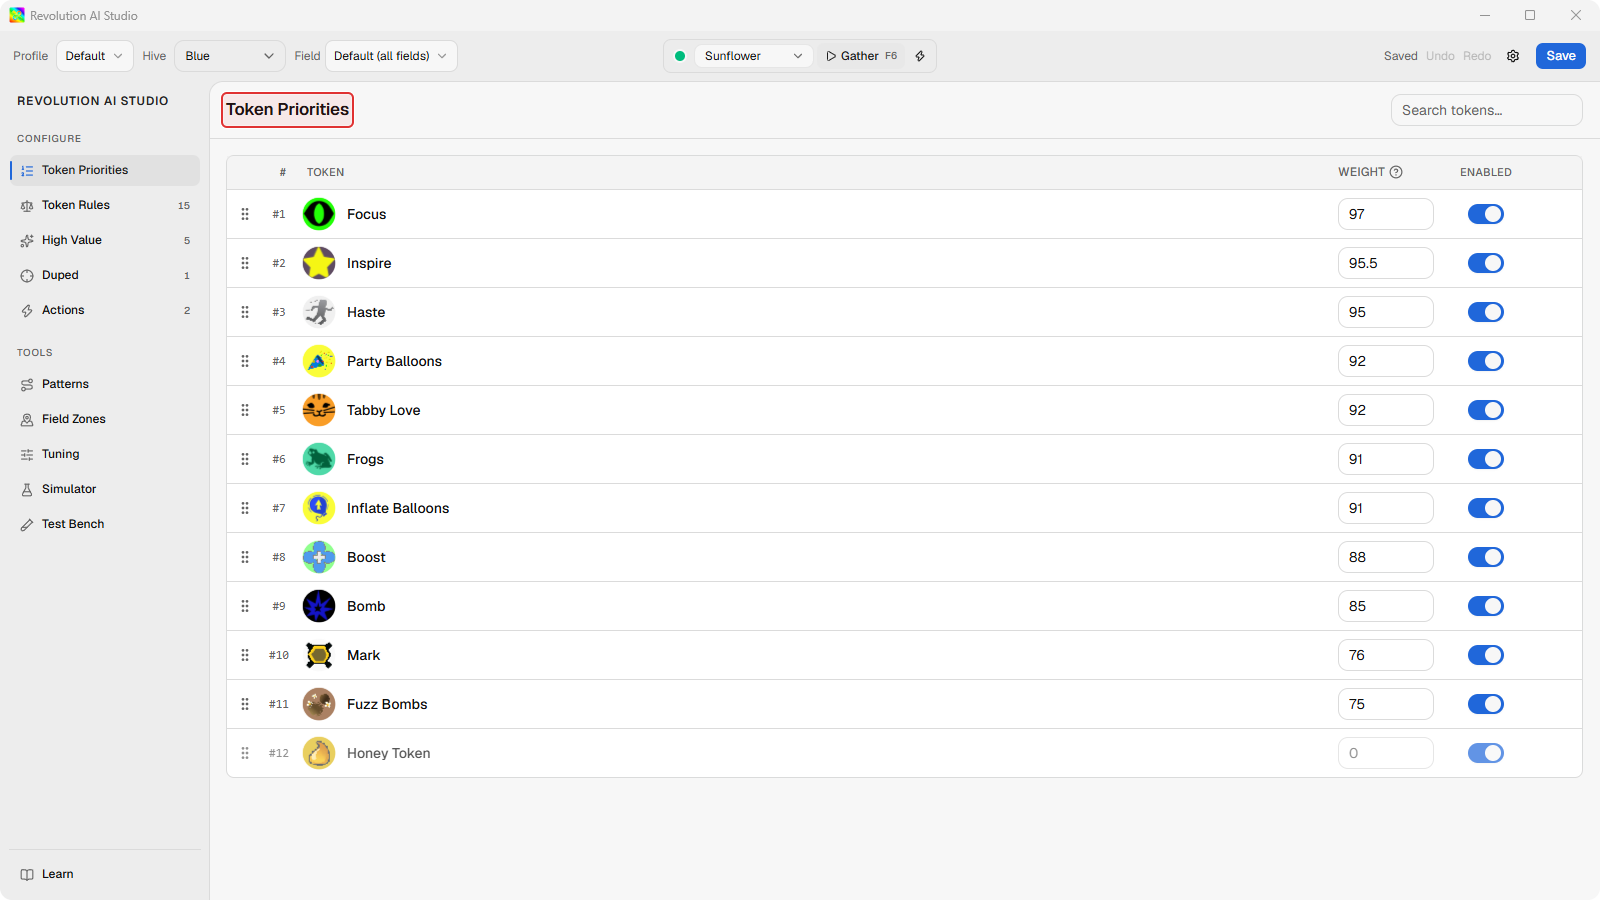Grab the drag handle for Focus row
Image resolution: width=1600 pixels, height=900 pixels.
click(245, 214)
